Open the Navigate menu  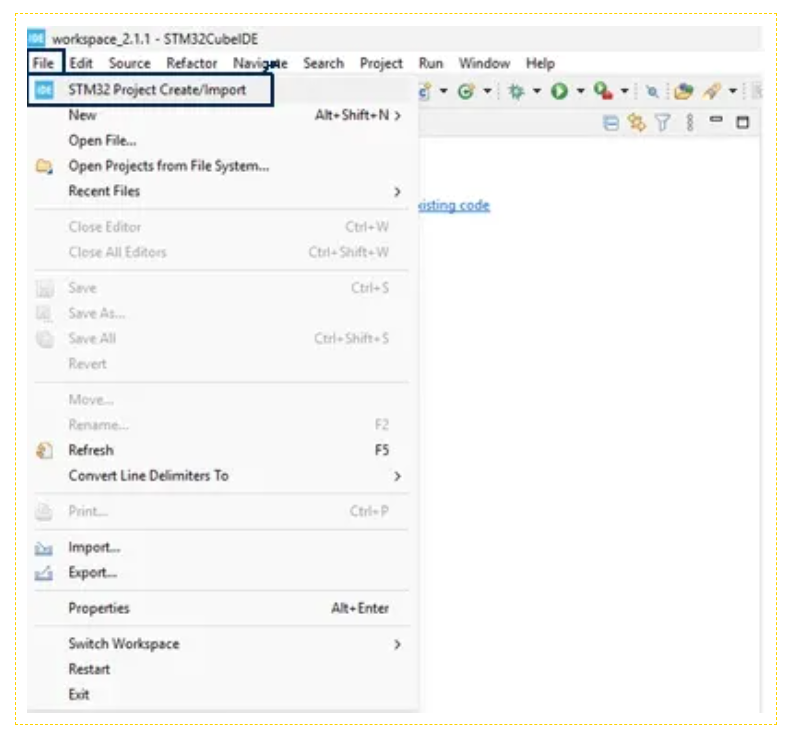(x=260, y=63)
